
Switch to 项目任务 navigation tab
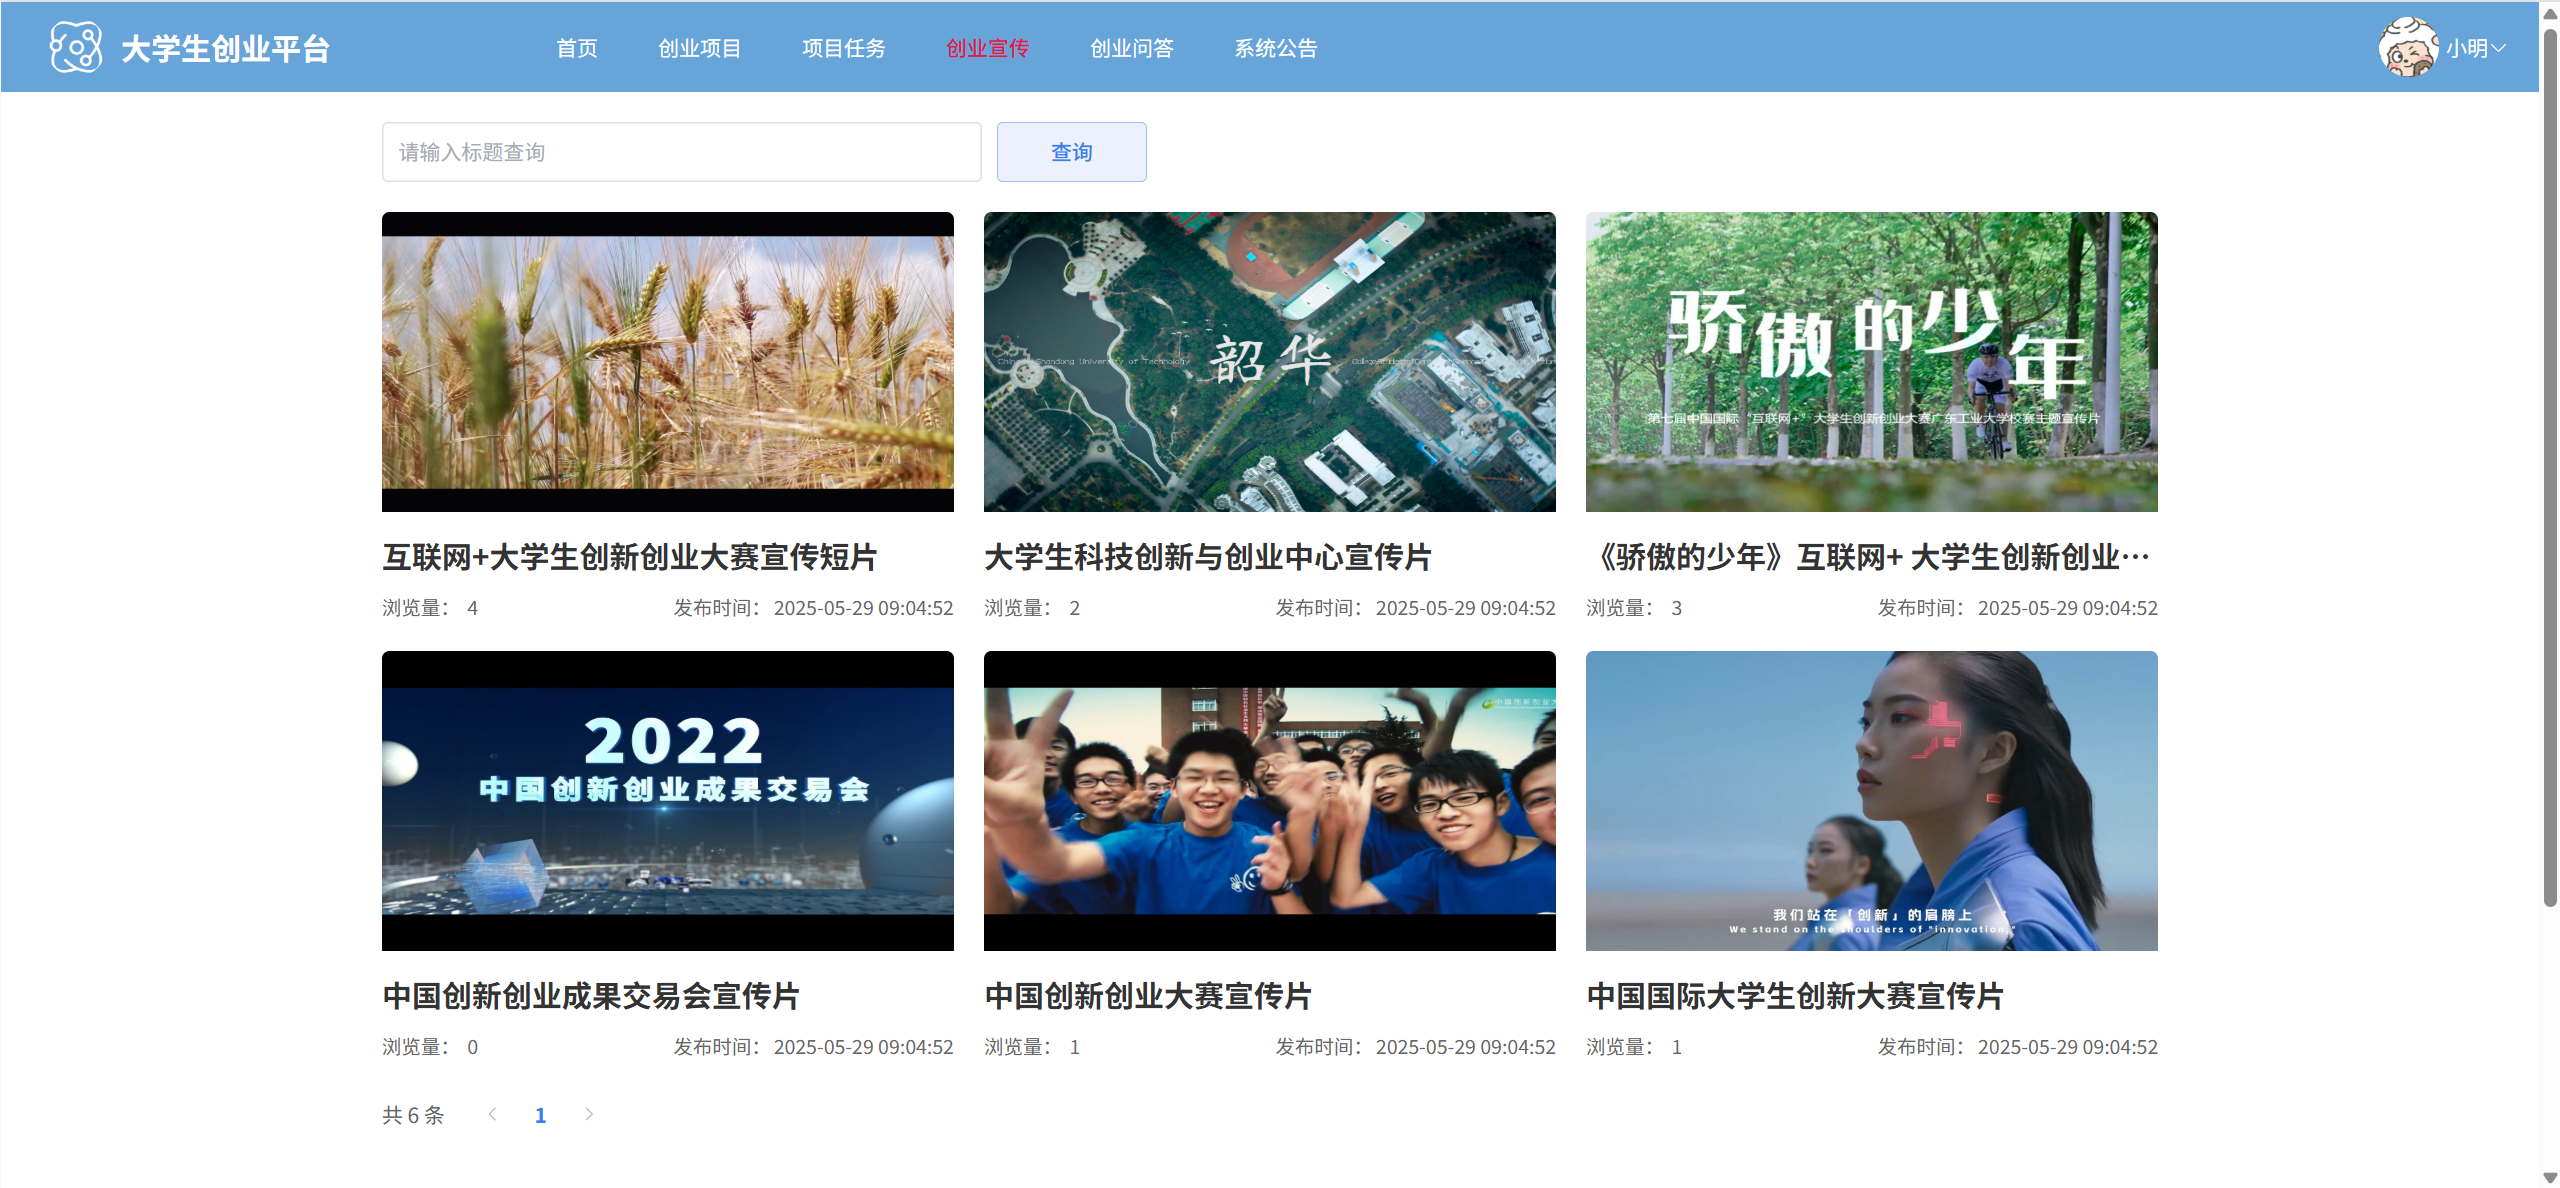click(843, 48)
